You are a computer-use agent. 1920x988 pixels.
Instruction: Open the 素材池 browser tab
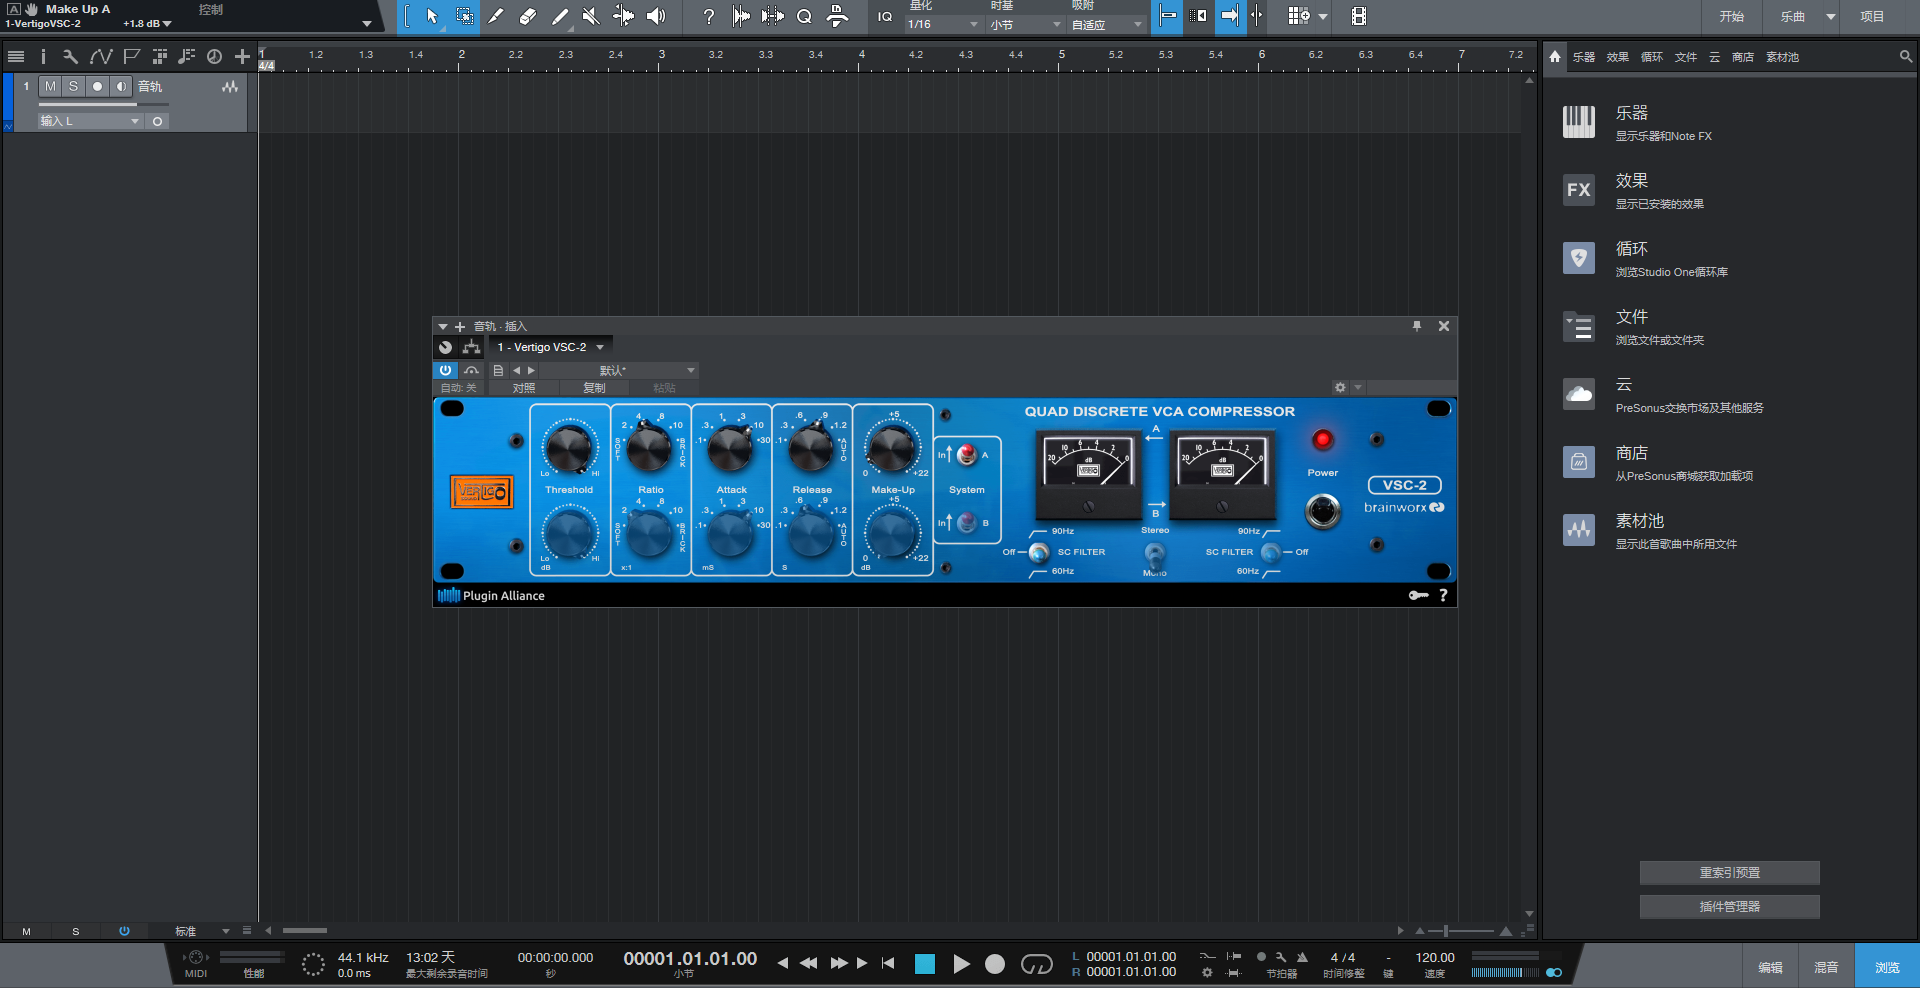click(1782, 57)
